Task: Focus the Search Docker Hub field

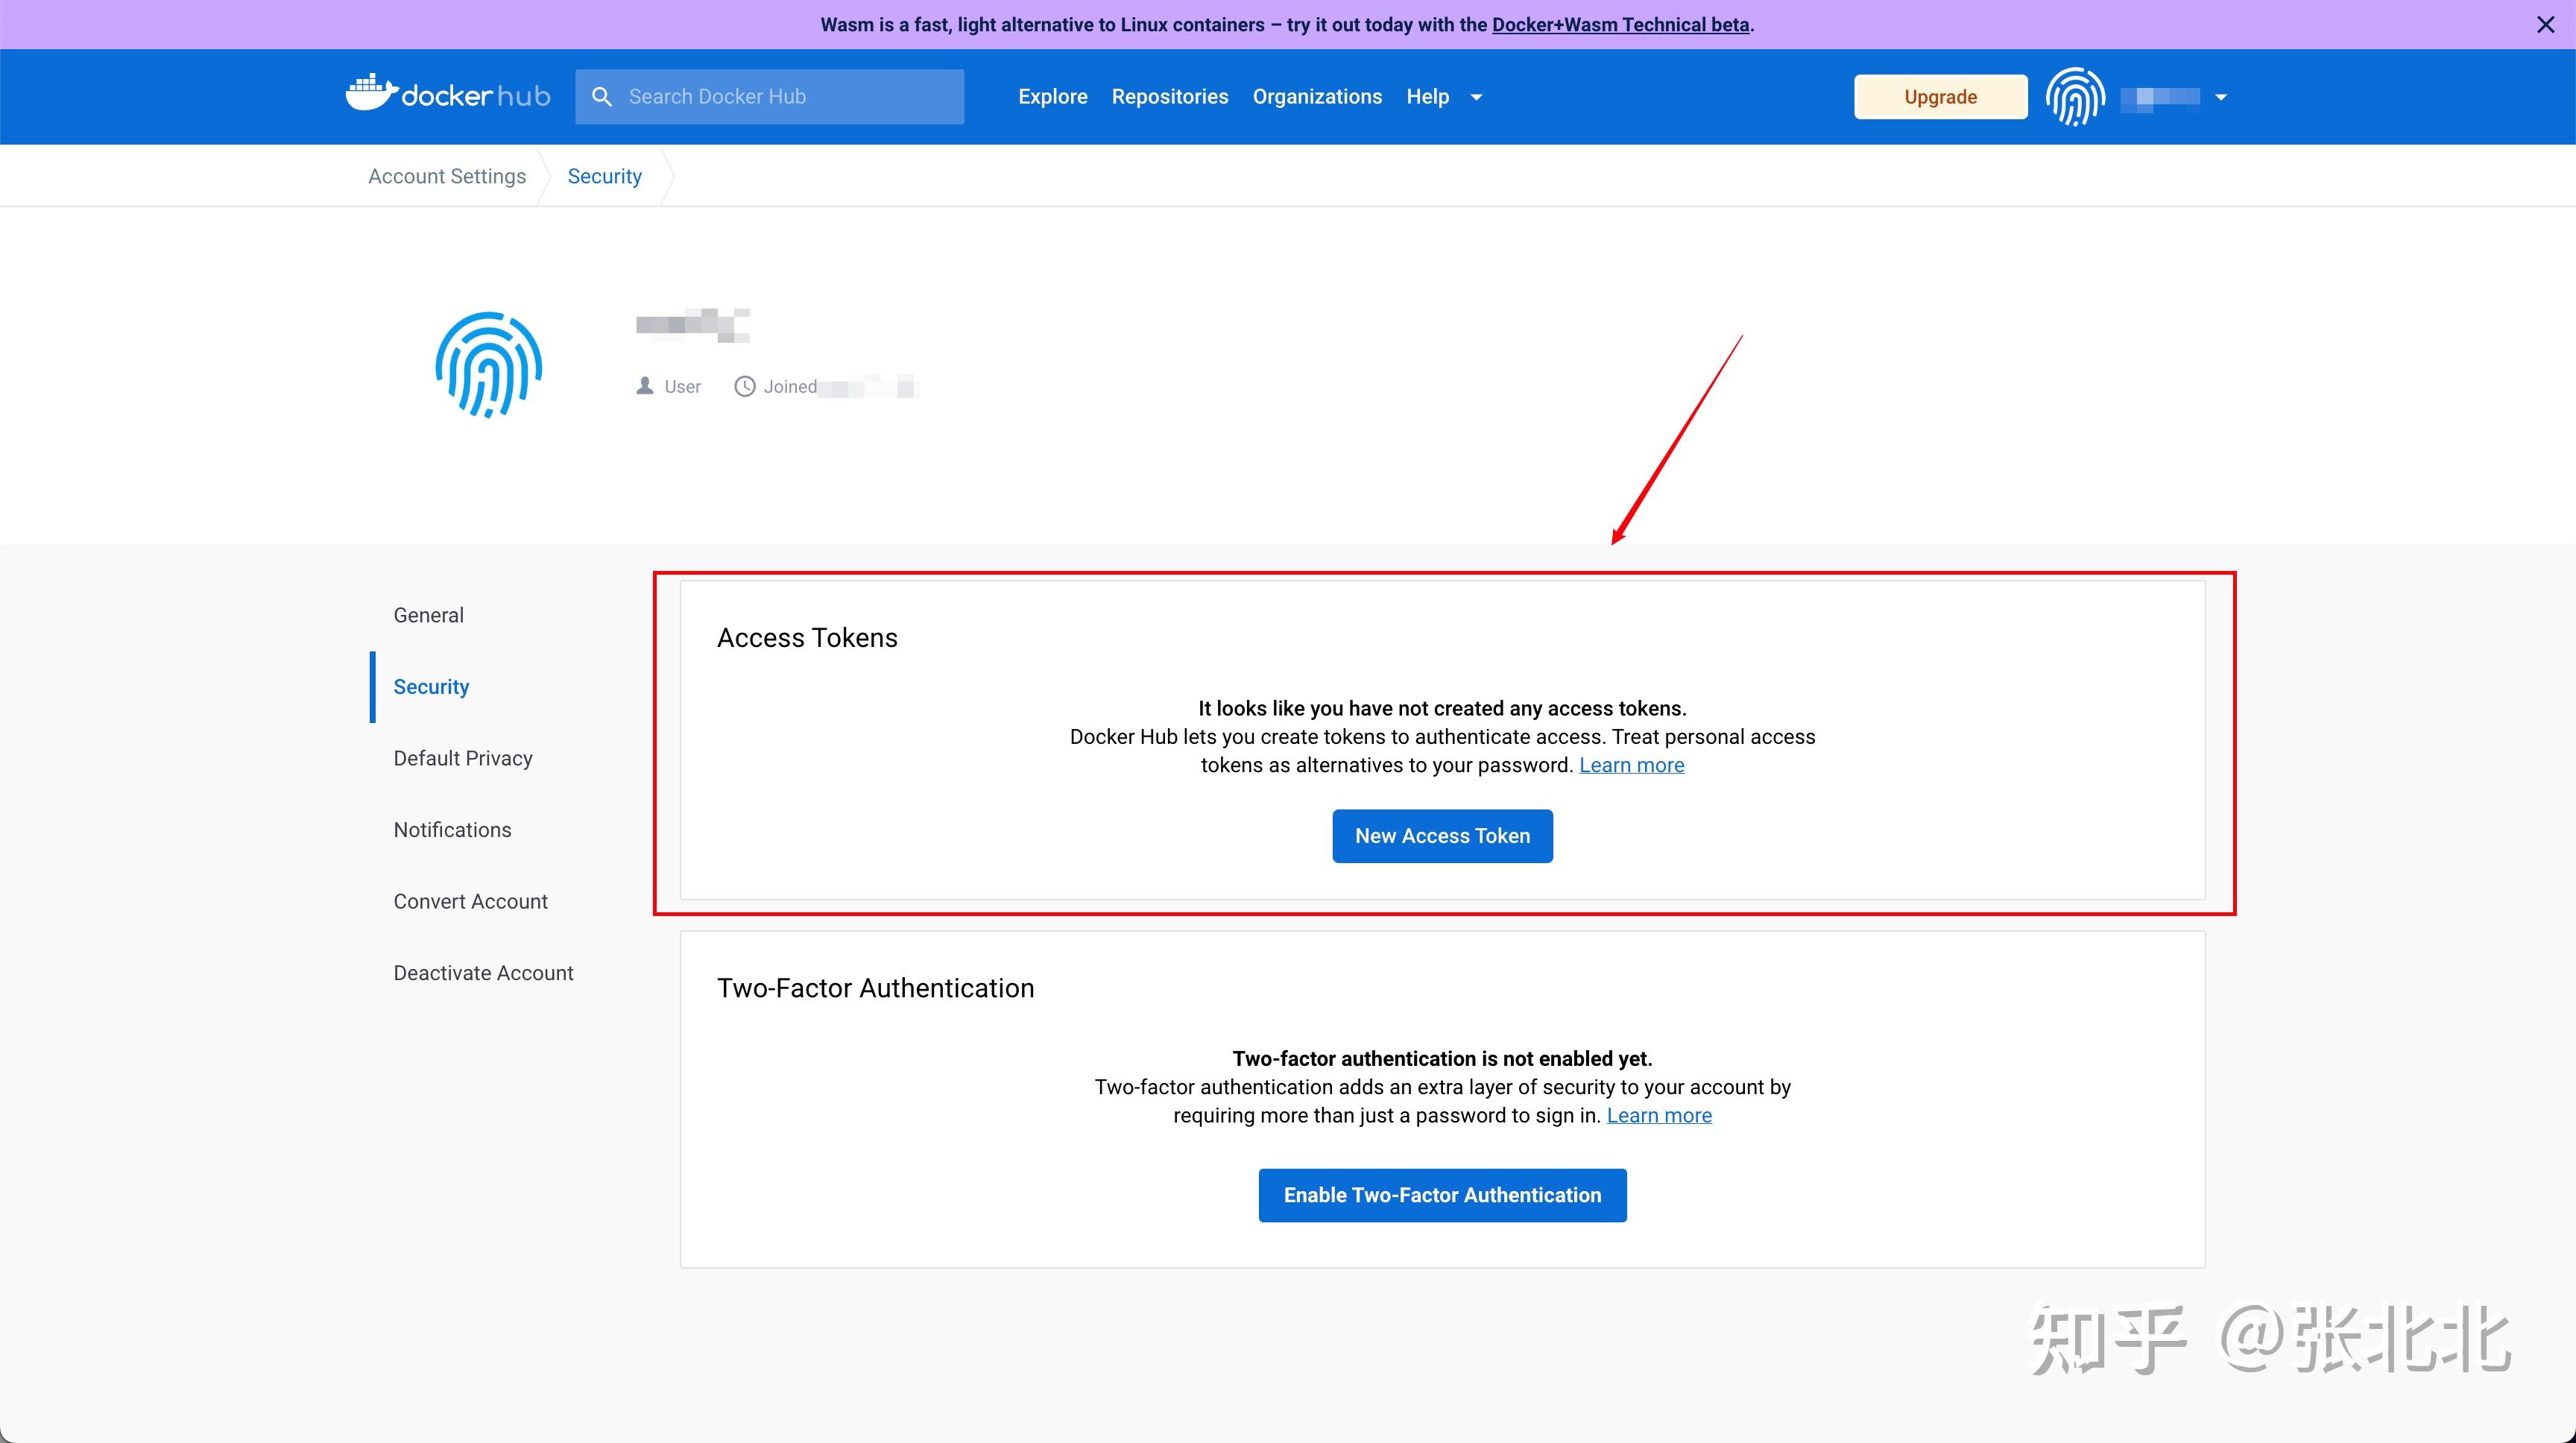Action: click(769, 97)
